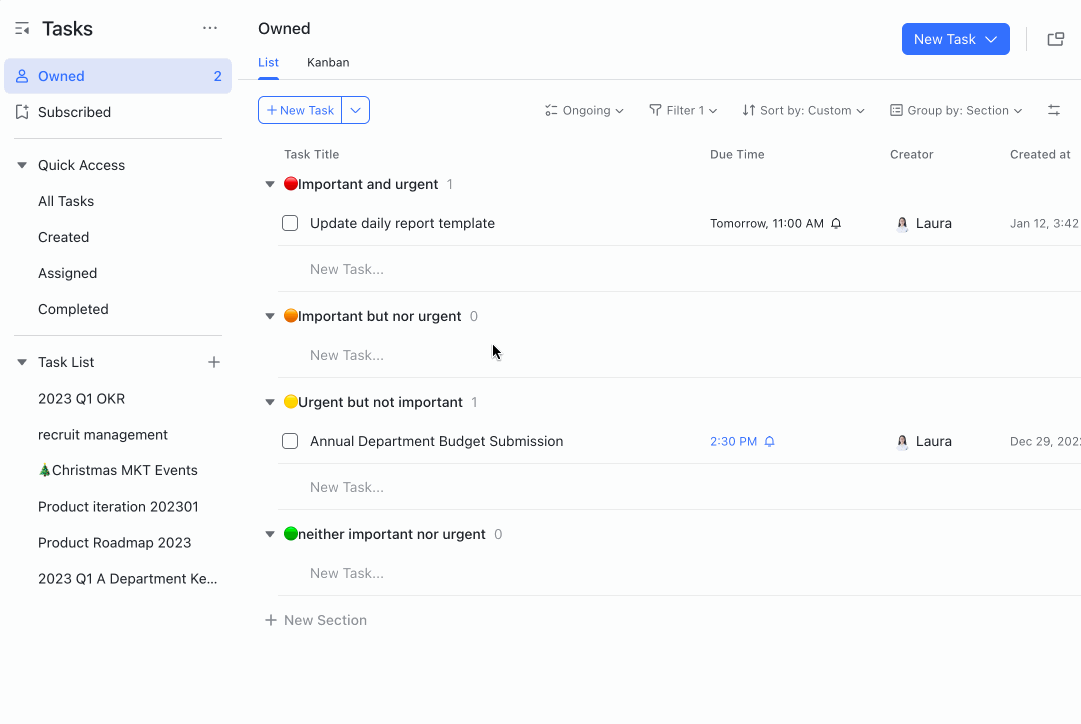Open due time Tomorrow, 11:00 AM
1081x724 pixels.
pos(767,223)
